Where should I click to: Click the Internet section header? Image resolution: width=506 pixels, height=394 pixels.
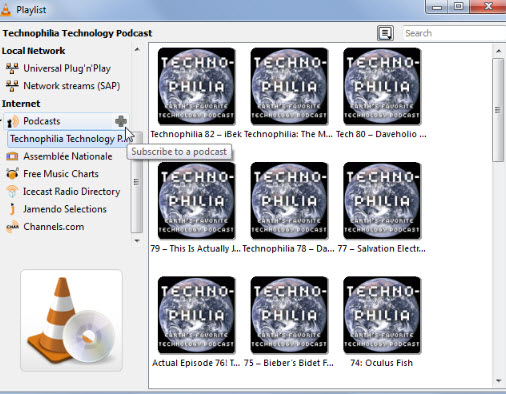[21, 104]
